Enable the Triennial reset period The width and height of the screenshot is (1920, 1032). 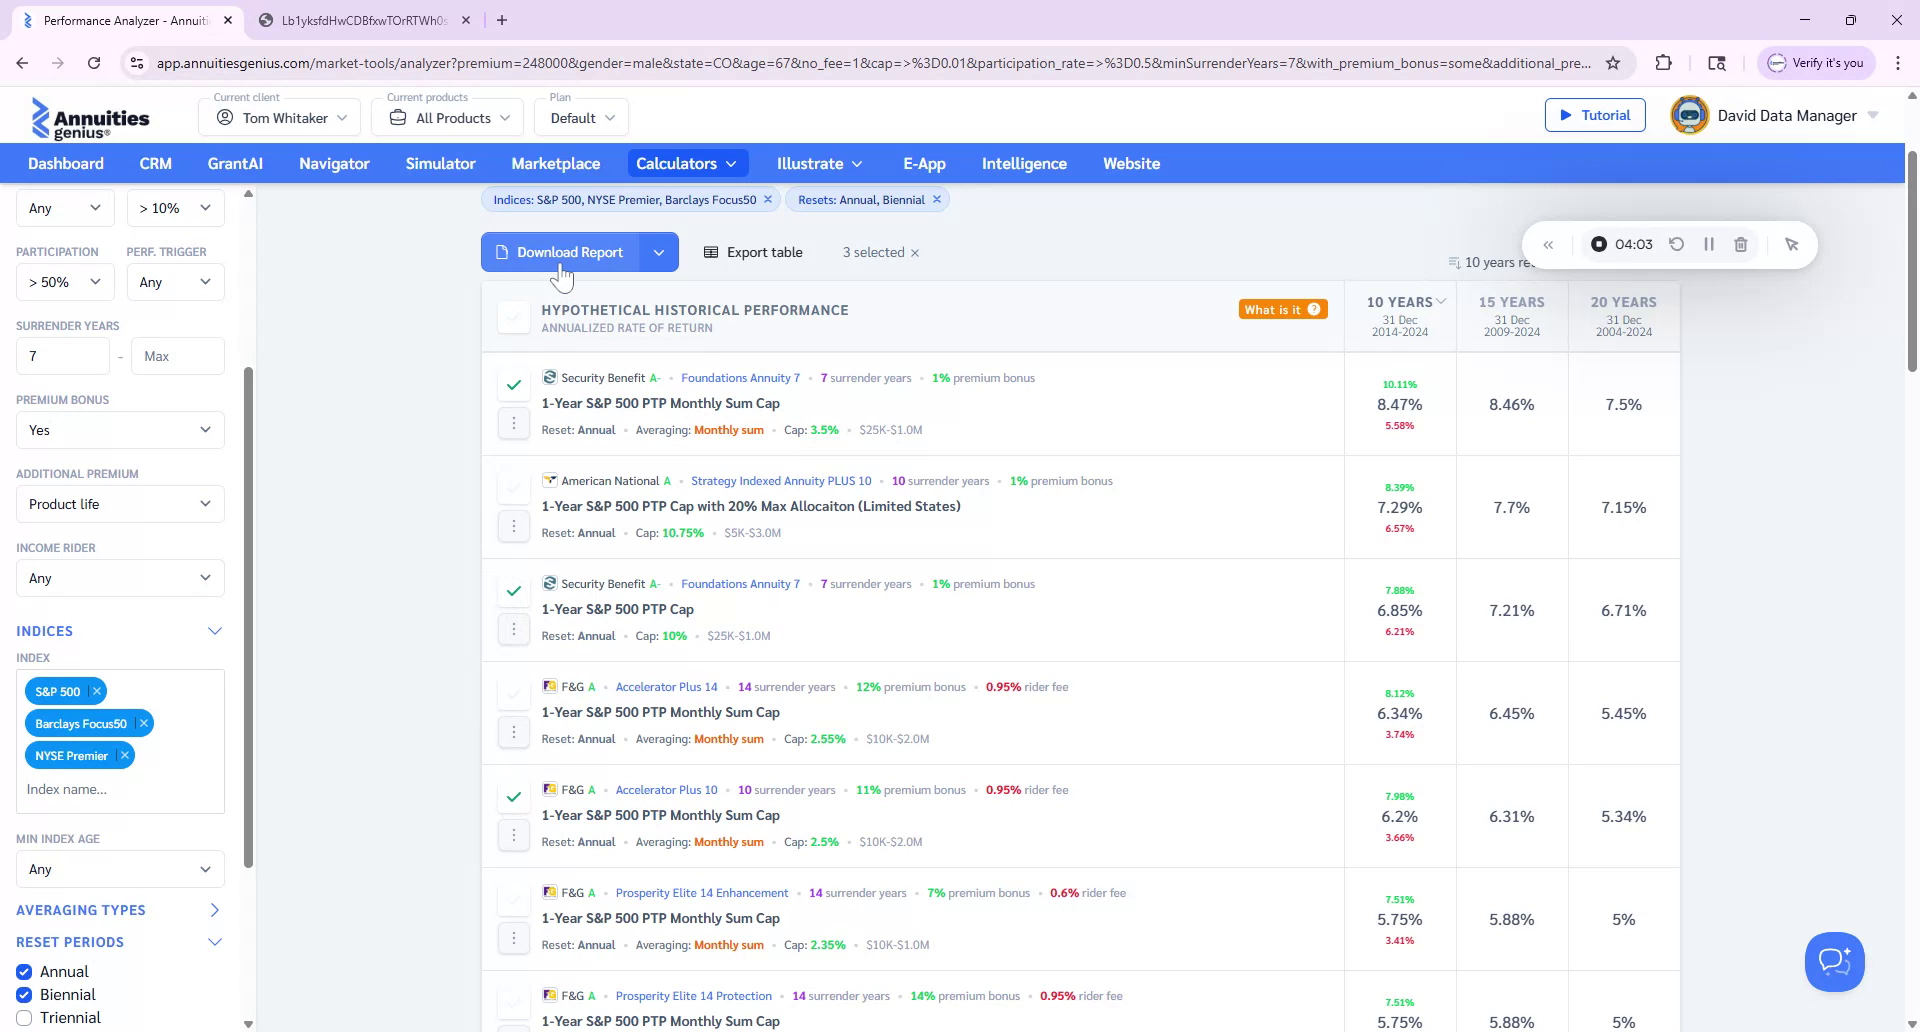(23, 1017)
